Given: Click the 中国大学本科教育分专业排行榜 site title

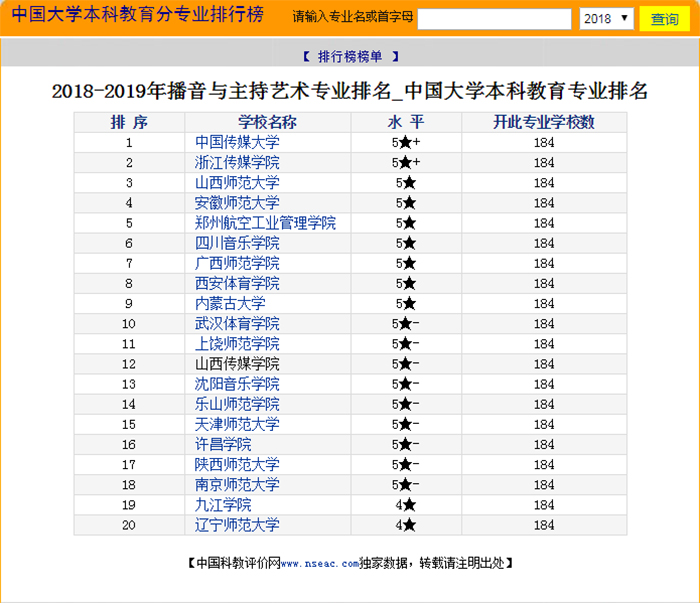Looking at the screenshot, I should click(137, 17).
